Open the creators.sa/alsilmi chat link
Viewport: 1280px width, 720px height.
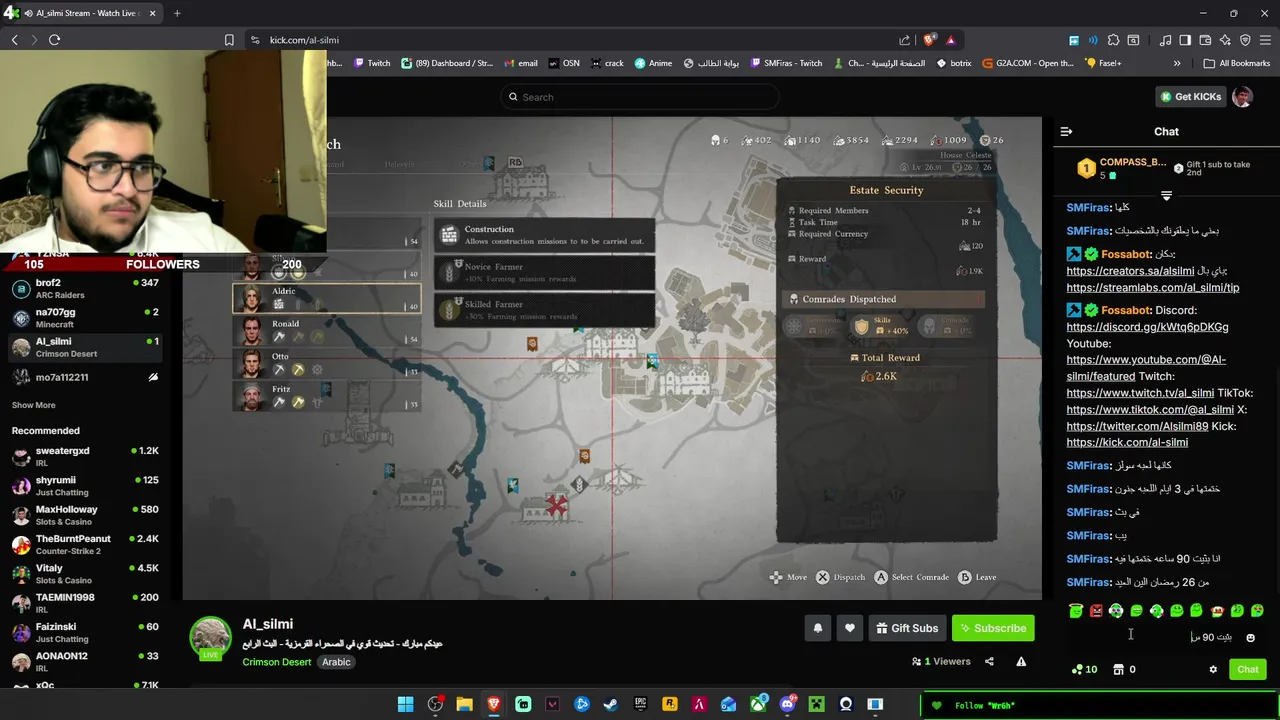[1130, 271]
